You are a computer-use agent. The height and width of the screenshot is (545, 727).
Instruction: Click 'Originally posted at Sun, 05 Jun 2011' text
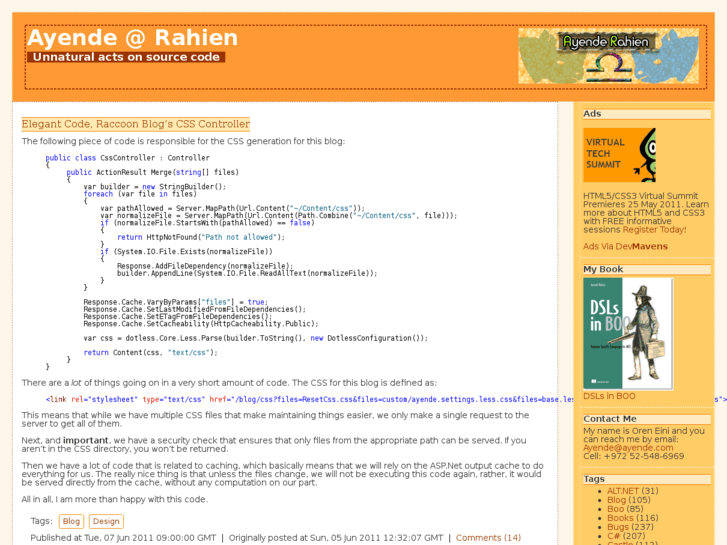pos(336,538)
